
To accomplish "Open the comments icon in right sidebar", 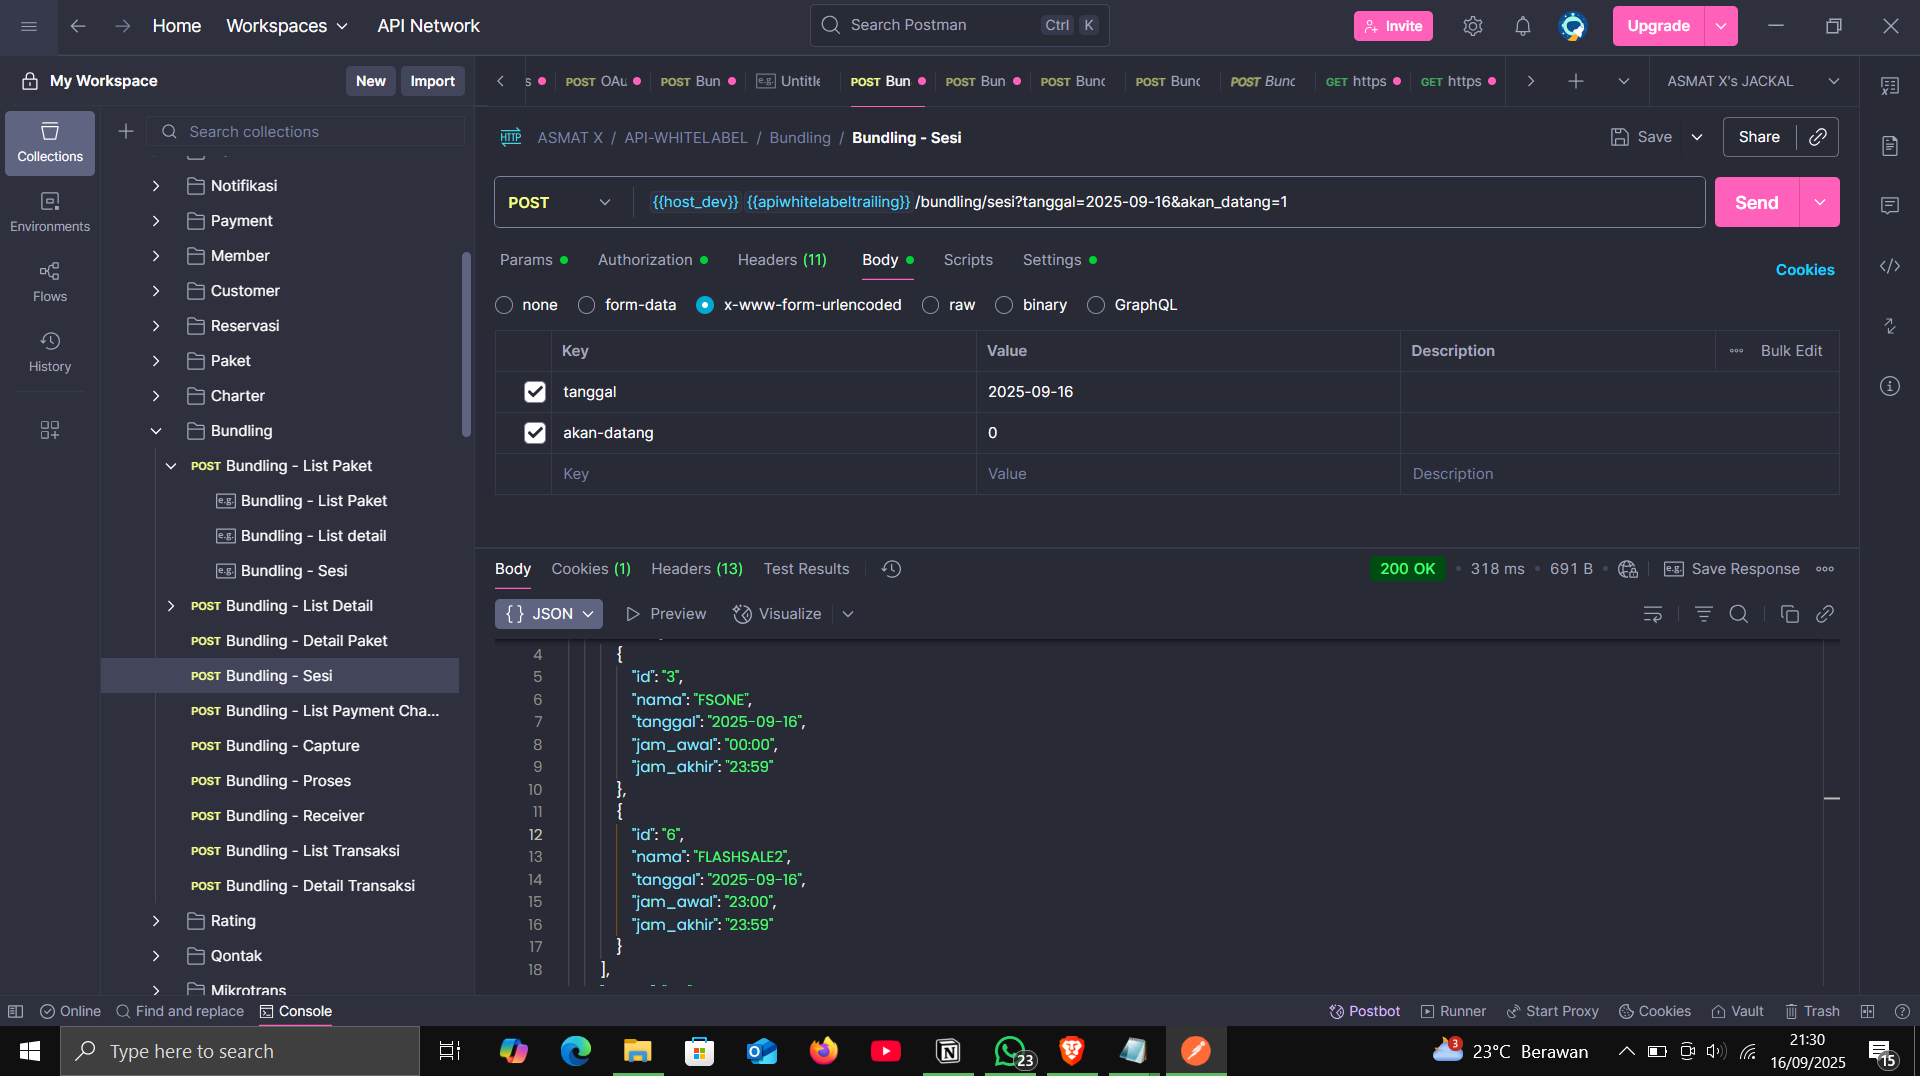I will [1890, 206].
